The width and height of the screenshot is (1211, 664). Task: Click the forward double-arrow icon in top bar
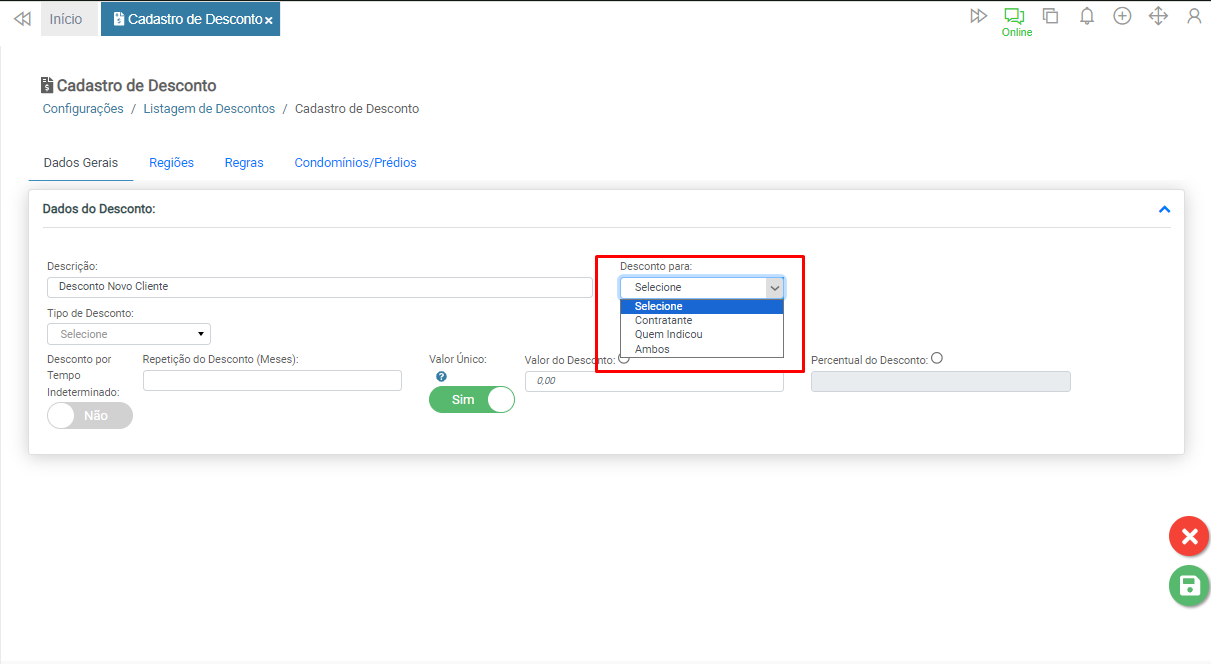point(978,16)
